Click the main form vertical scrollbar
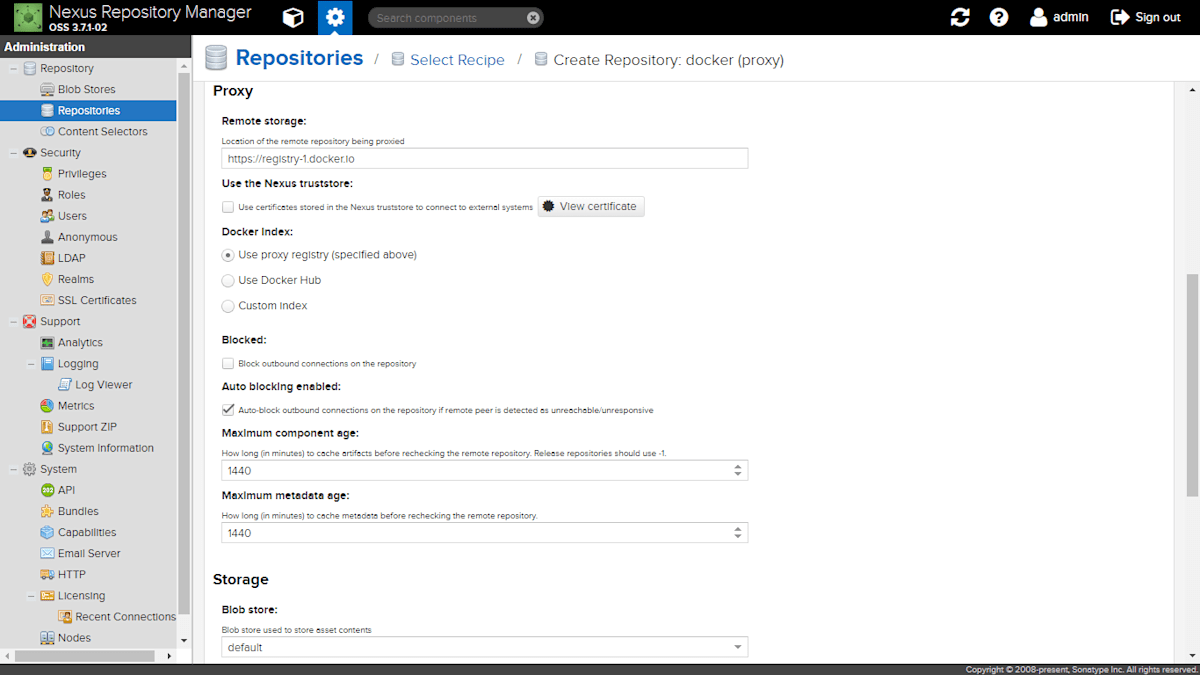Screen dimensions: 1200x675 (1192, 385)
